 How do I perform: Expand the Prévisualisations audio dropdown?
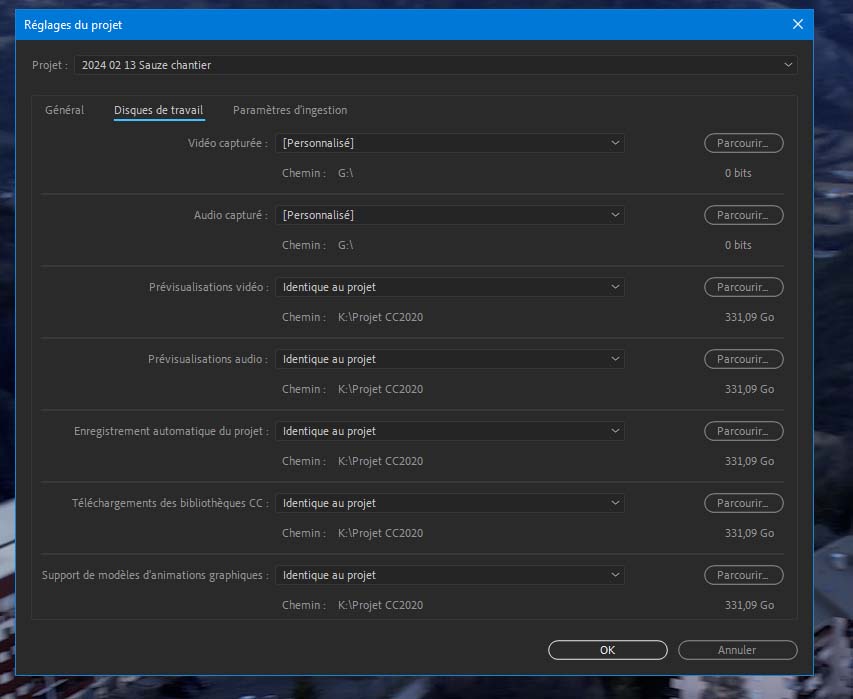449,359
